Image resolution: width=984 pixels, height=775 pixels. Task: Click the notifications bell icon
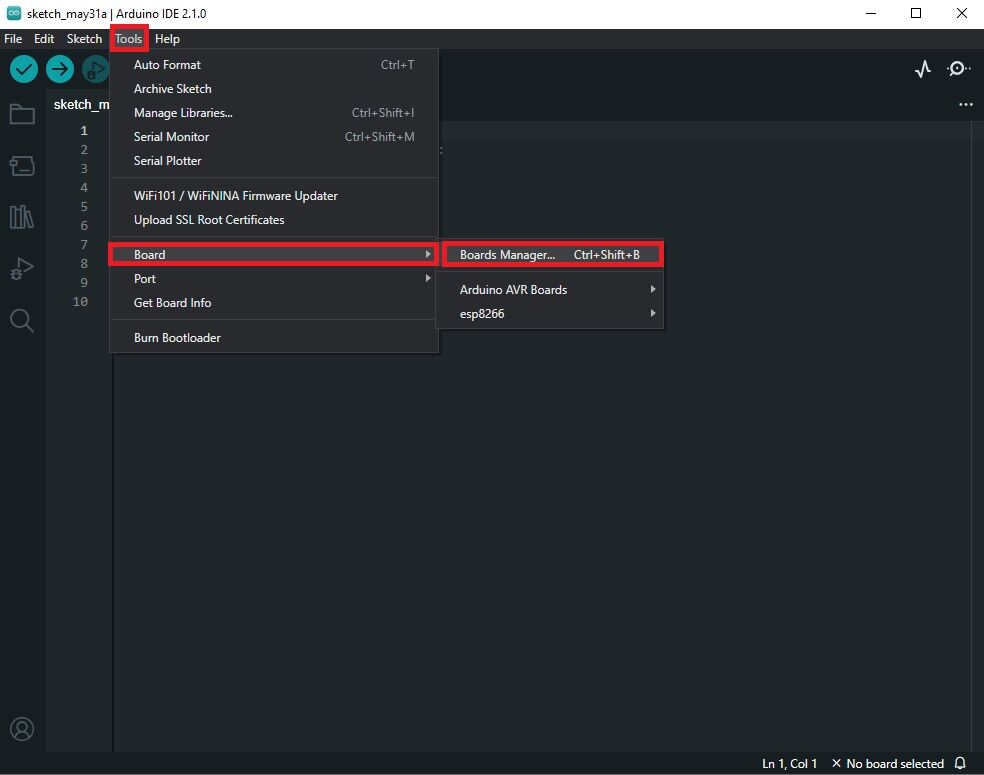960,763
